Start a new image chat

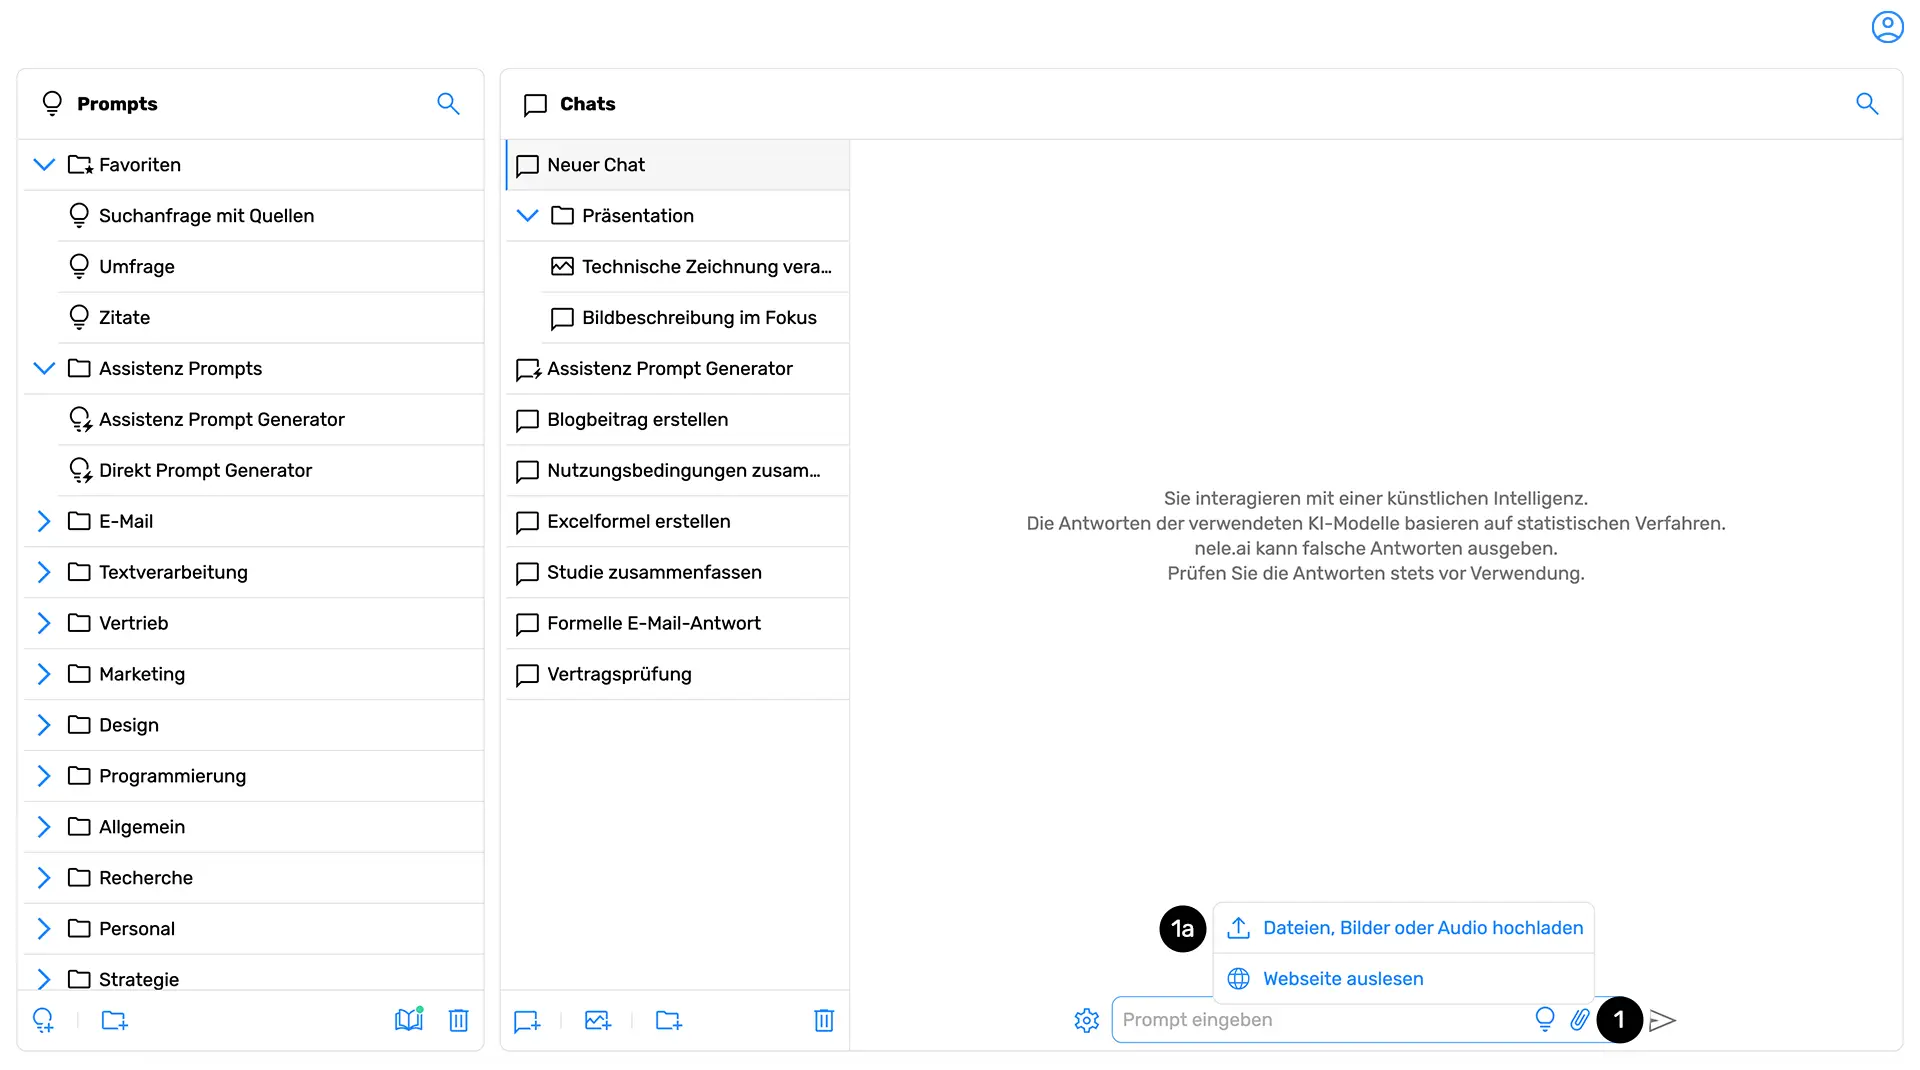coord(598,1020)
